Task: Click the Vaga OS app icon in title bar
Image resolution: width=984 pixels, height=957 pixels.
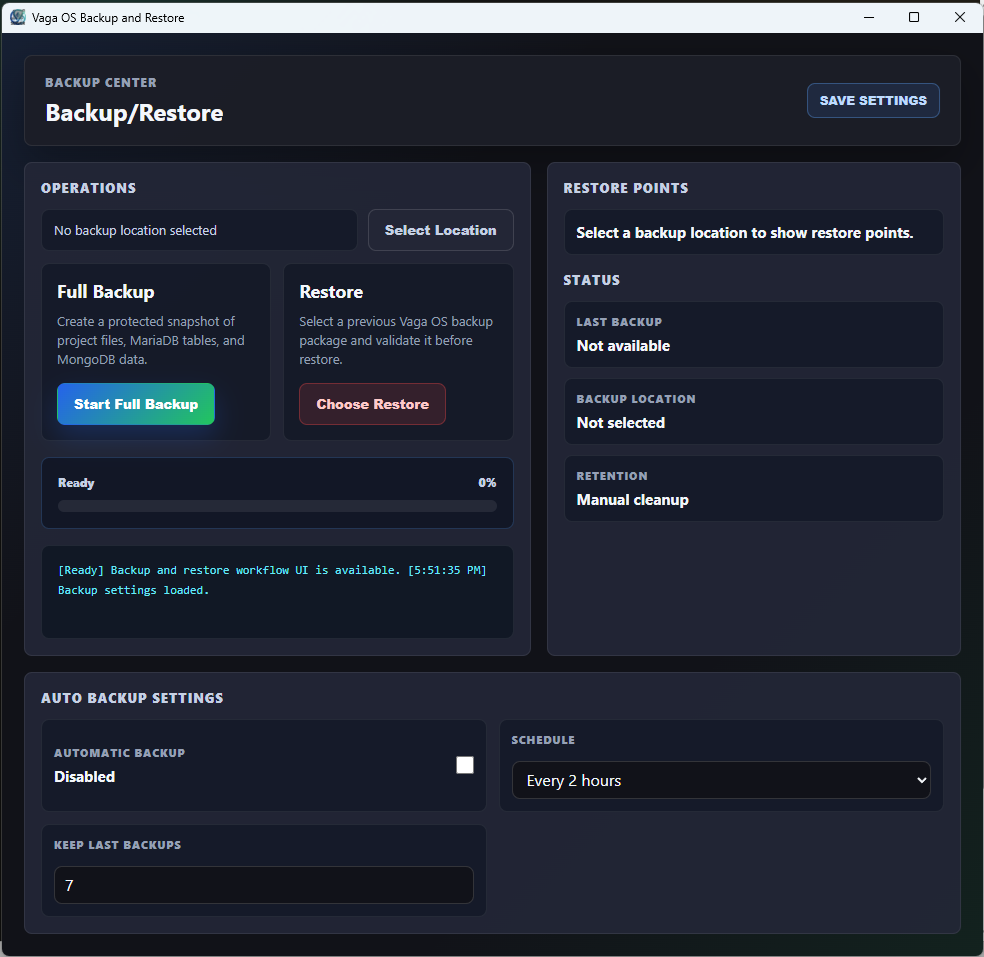Action: click(x=18, y=17)
